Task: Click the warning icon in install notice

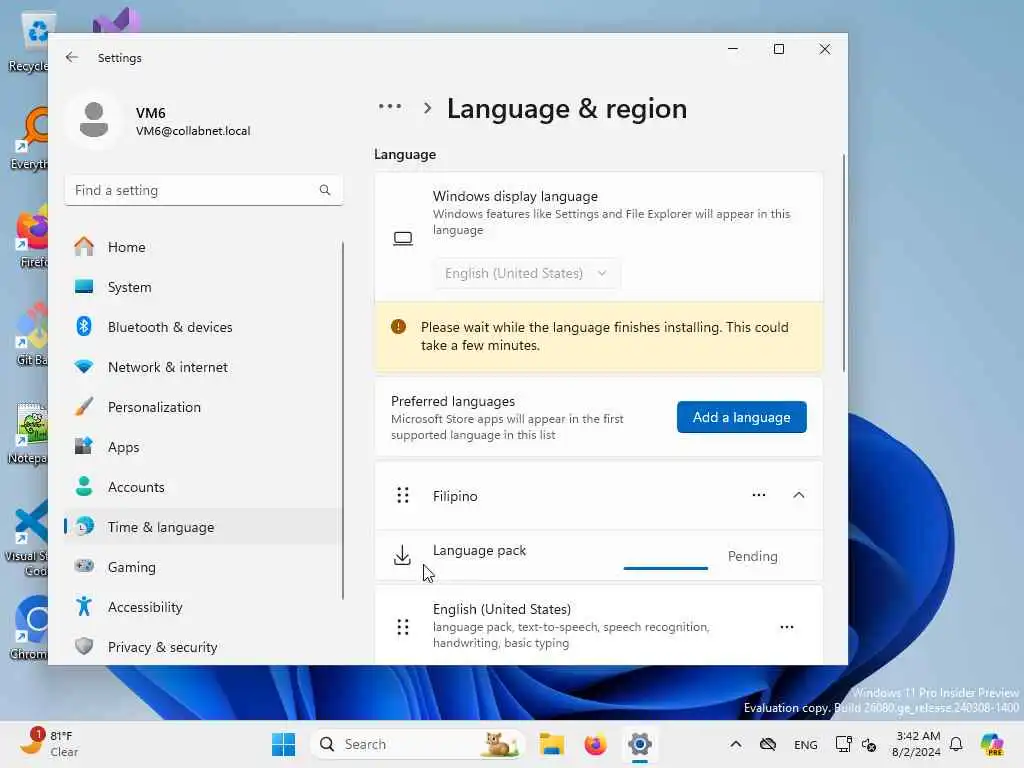Action: pyautogui.click(x=398, y=327)
